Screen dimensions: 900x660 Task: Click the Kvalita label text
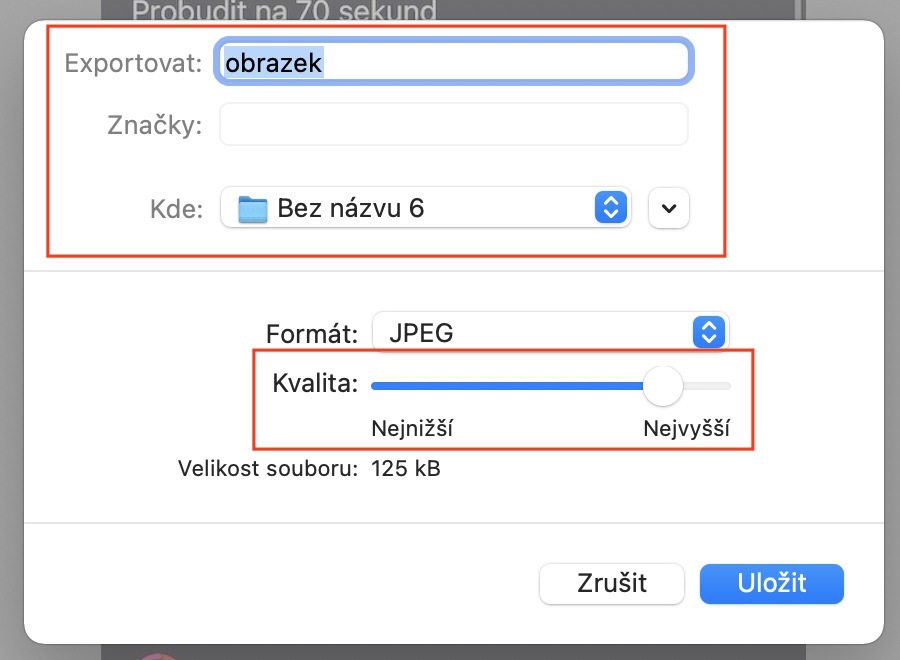[315, 383]
